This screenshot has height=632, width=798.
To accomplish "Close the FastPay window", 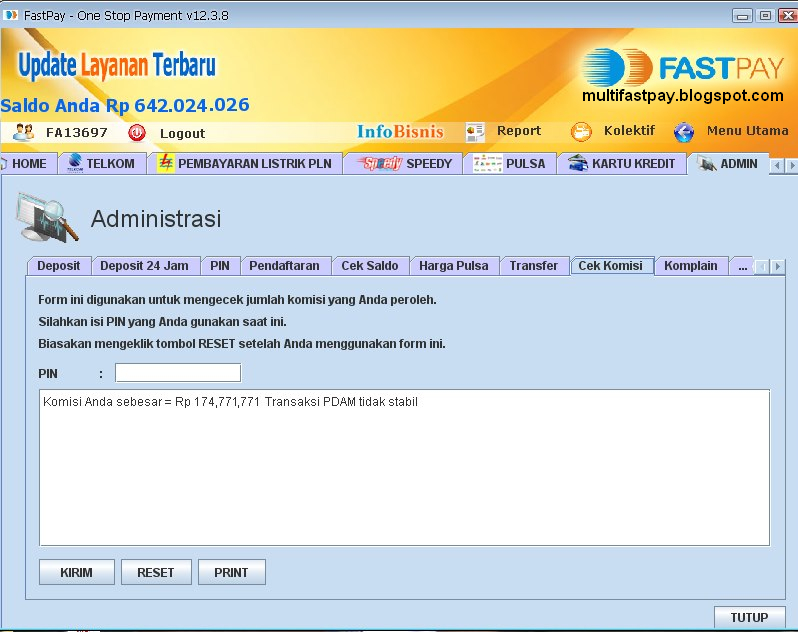I will (788, 16).
